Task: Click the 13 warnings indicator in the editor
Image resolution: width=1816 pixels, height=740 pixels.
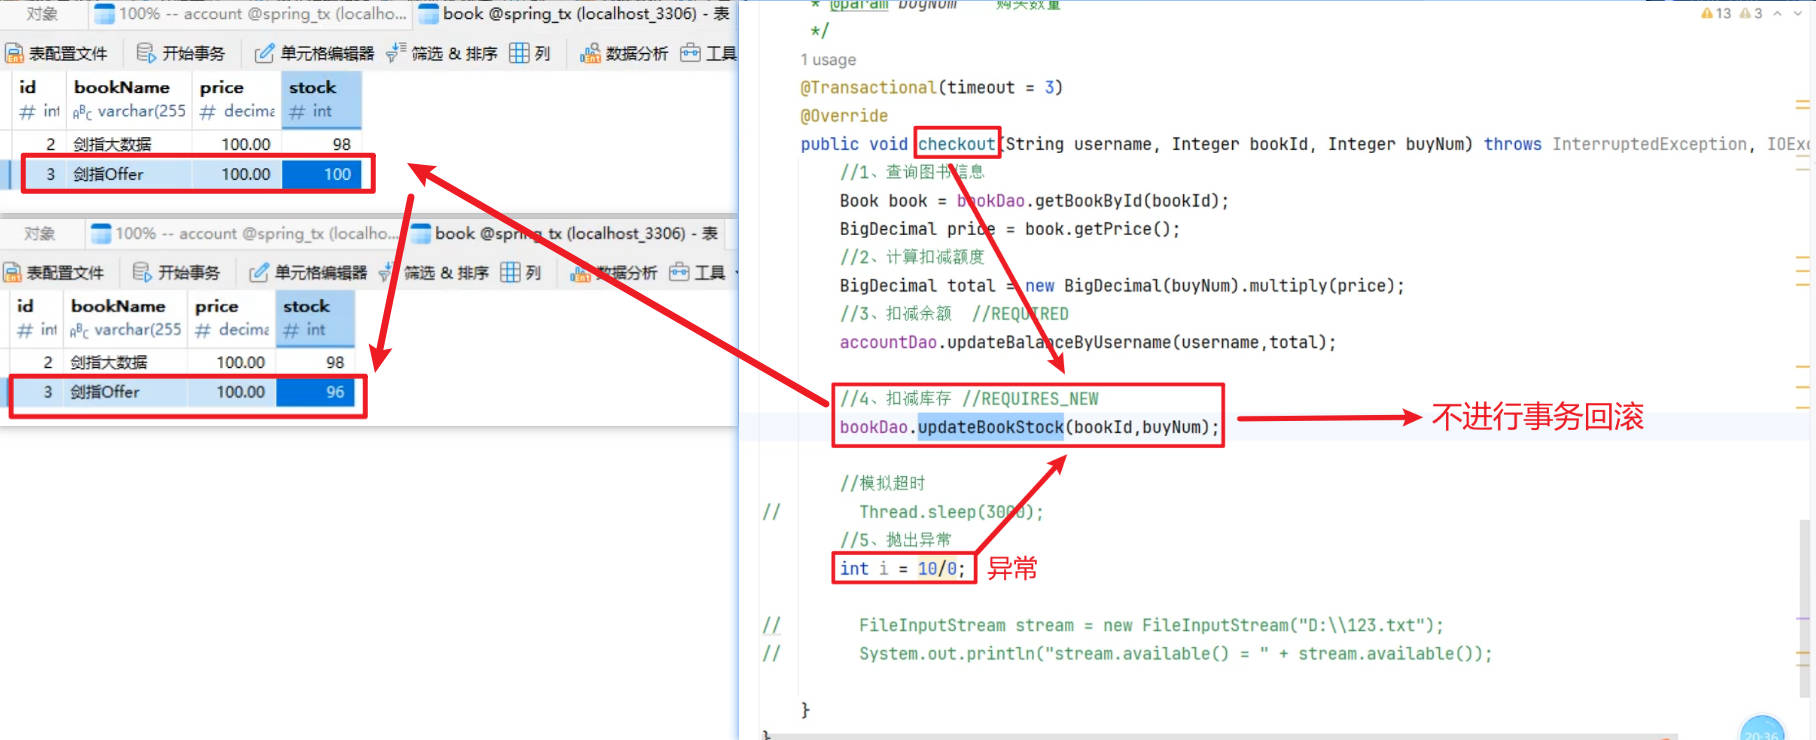Action: tap(1716, 13)
